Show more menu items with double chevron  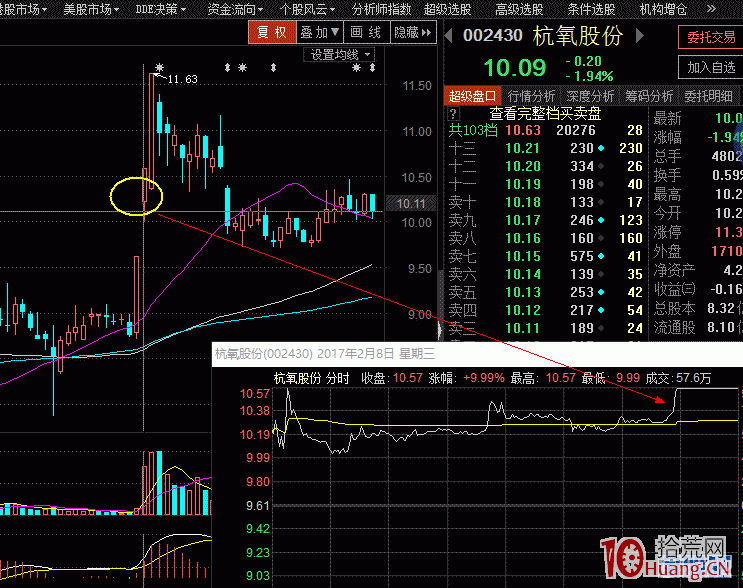click(711, 9)
